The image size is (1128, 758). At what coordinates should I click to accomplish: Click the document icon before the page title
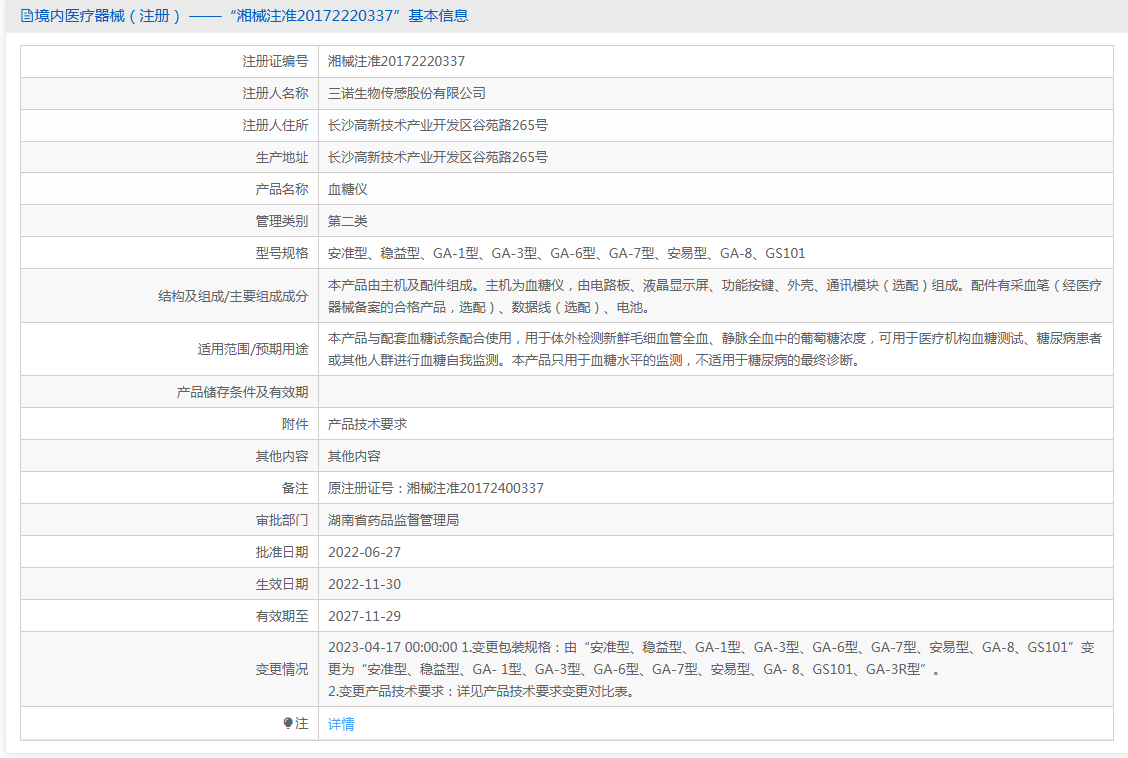click(x=27, y=16)
